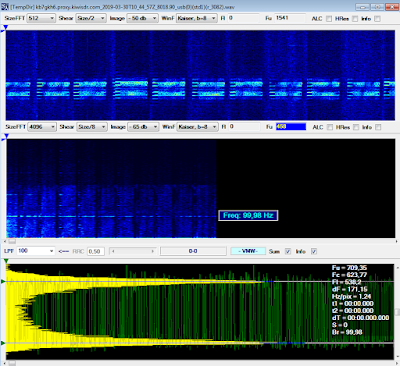Click the application icon in the title bar

tap(5, 7)
